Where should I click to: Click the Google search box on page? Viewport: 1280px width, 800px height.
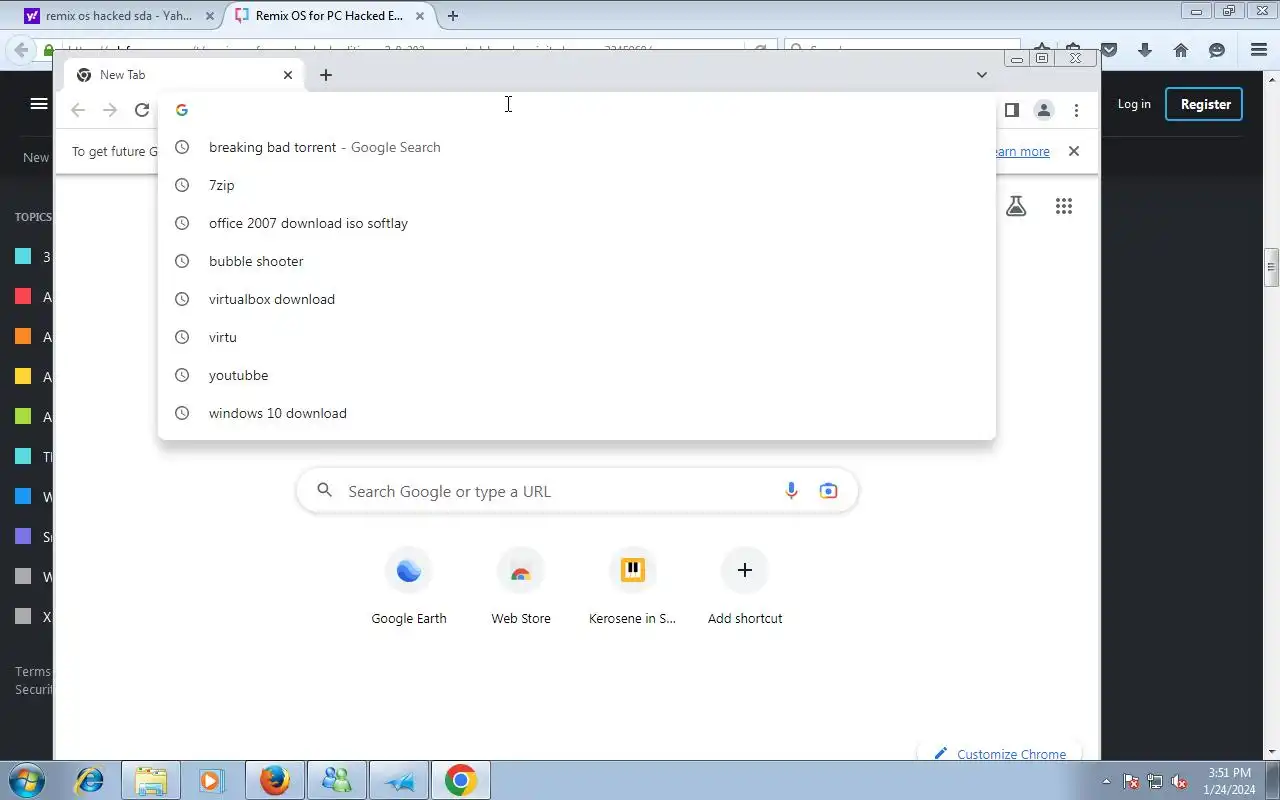pos(577,491)
